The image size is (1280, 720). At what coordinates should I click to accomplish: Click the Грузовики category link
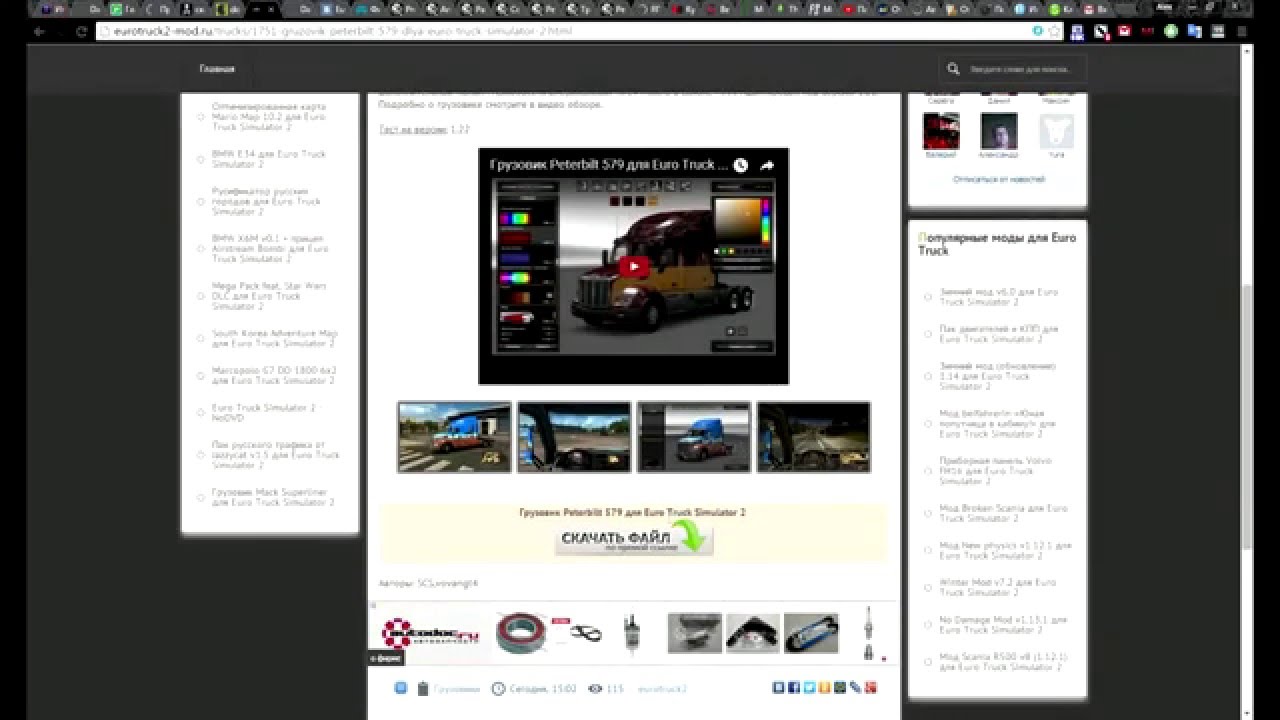456,689
